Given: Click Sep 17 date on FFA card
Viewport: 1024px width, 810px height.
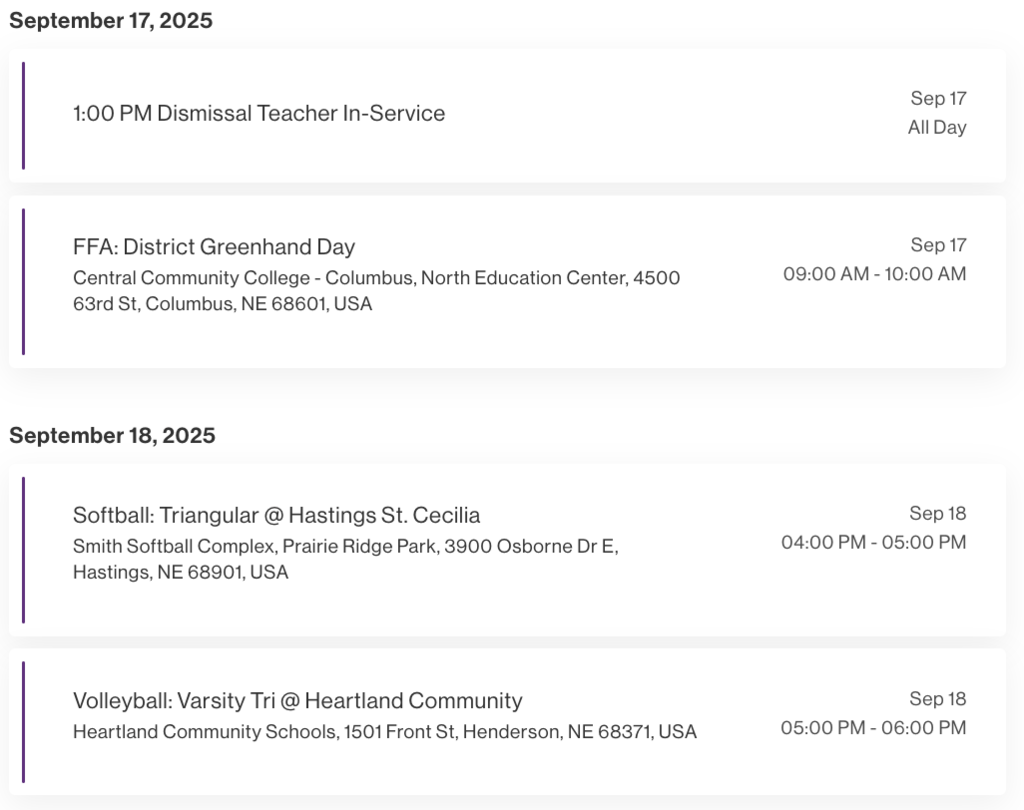Looking at the screenshot, I should point(938,245).
